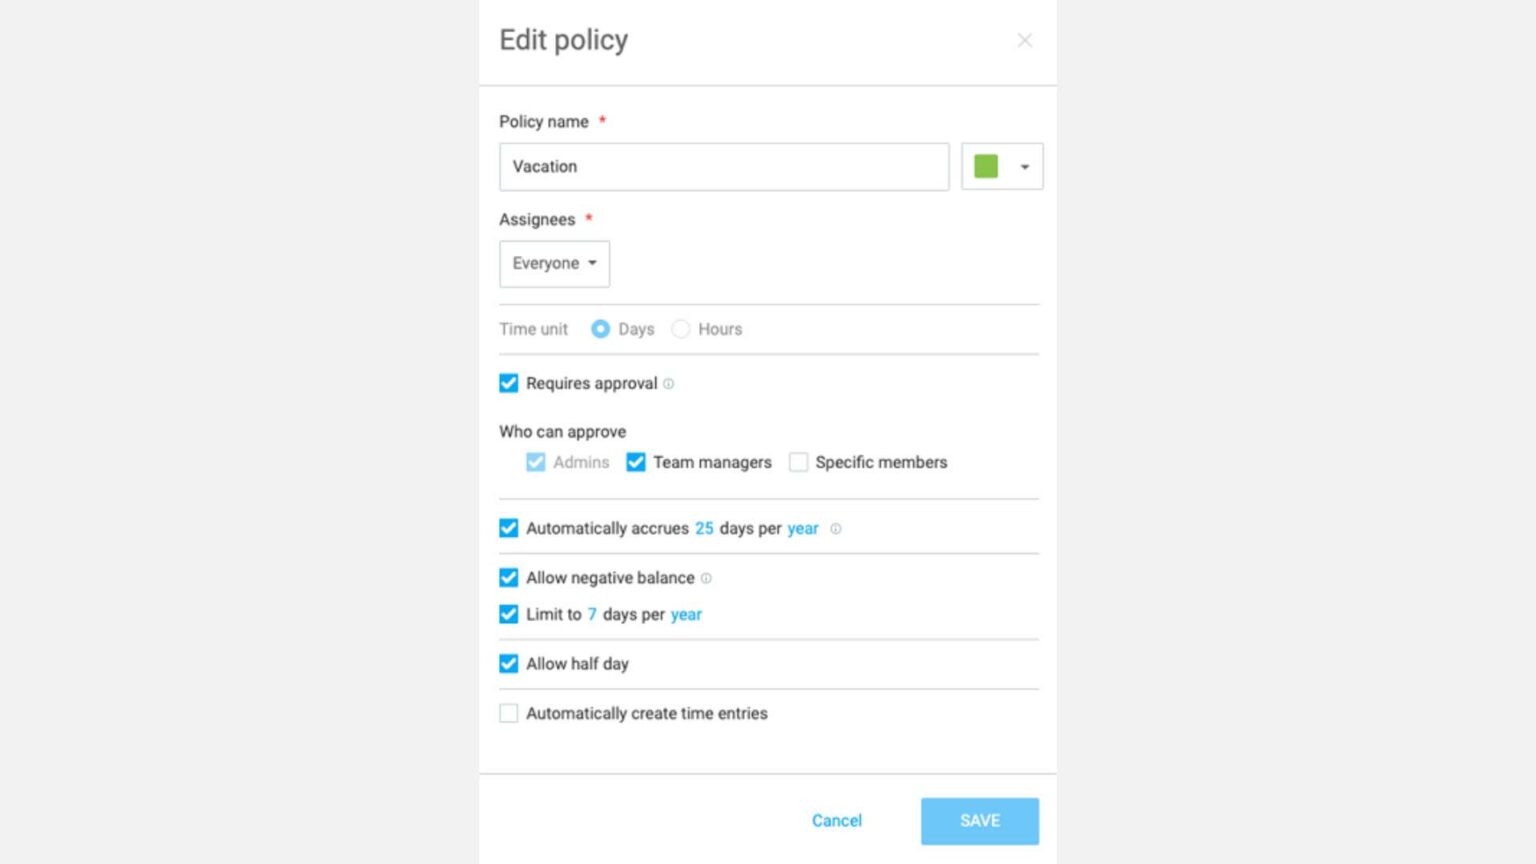
Task: Open the Everyone assignees dropdown
Action: pyautogui.click(x=554, y=263)
